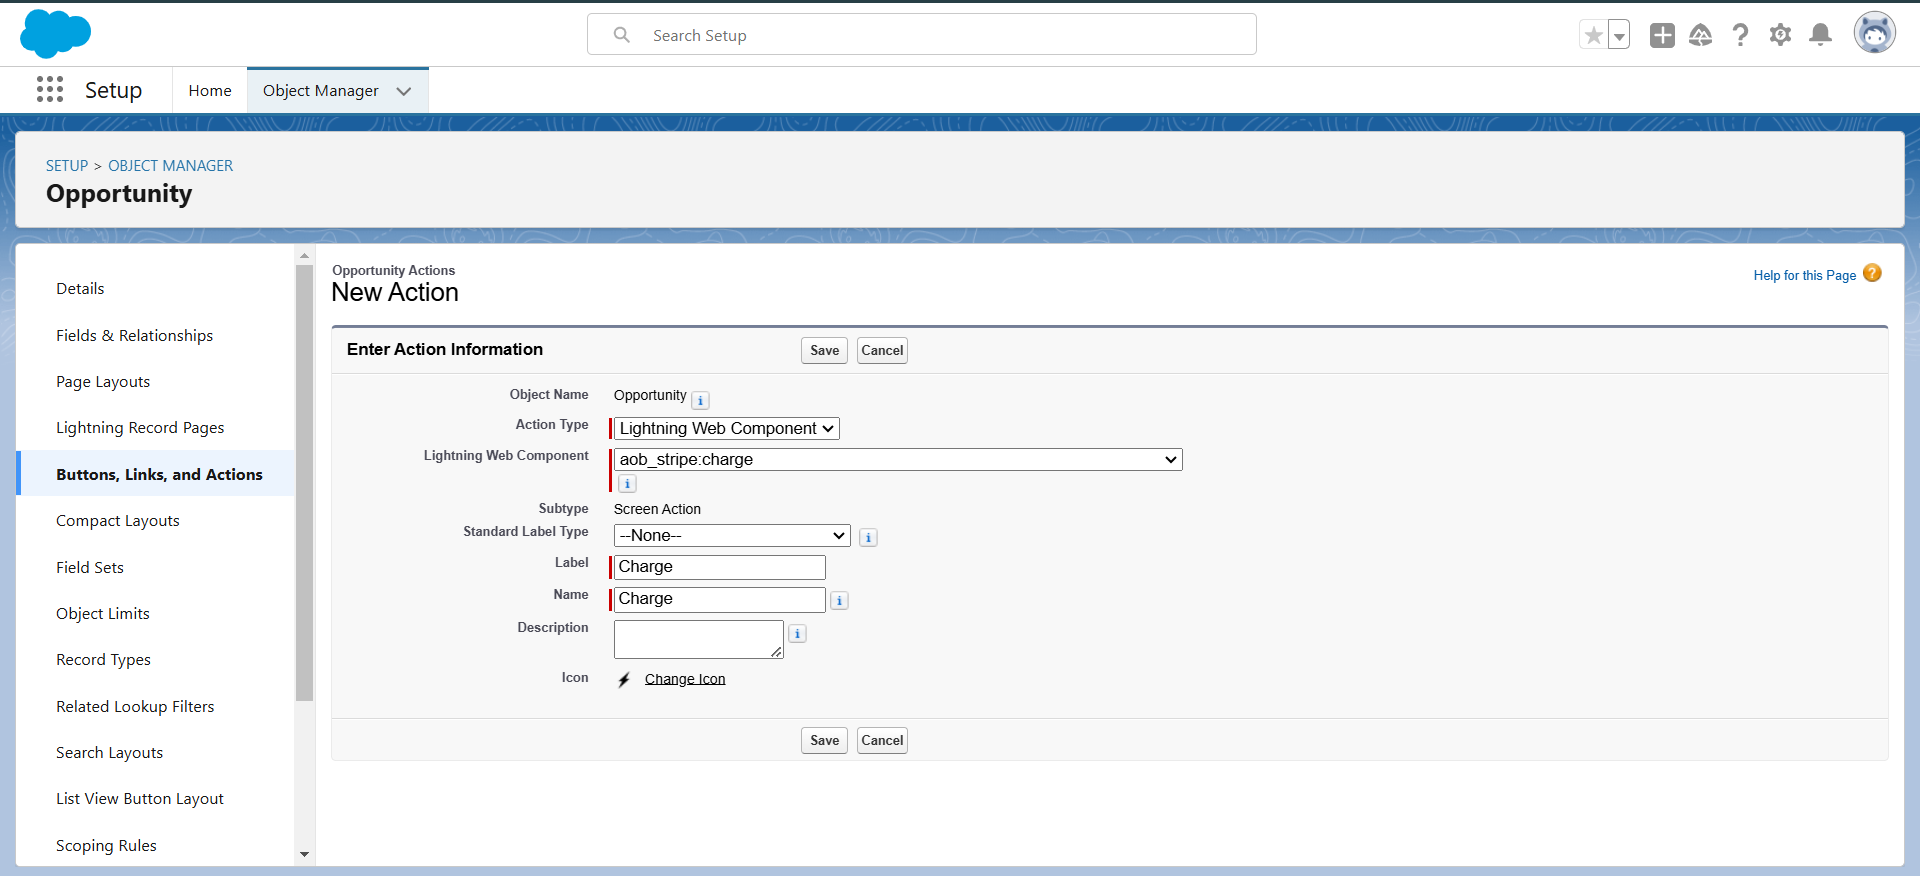Click the Change Icon link

pos(685,679)
